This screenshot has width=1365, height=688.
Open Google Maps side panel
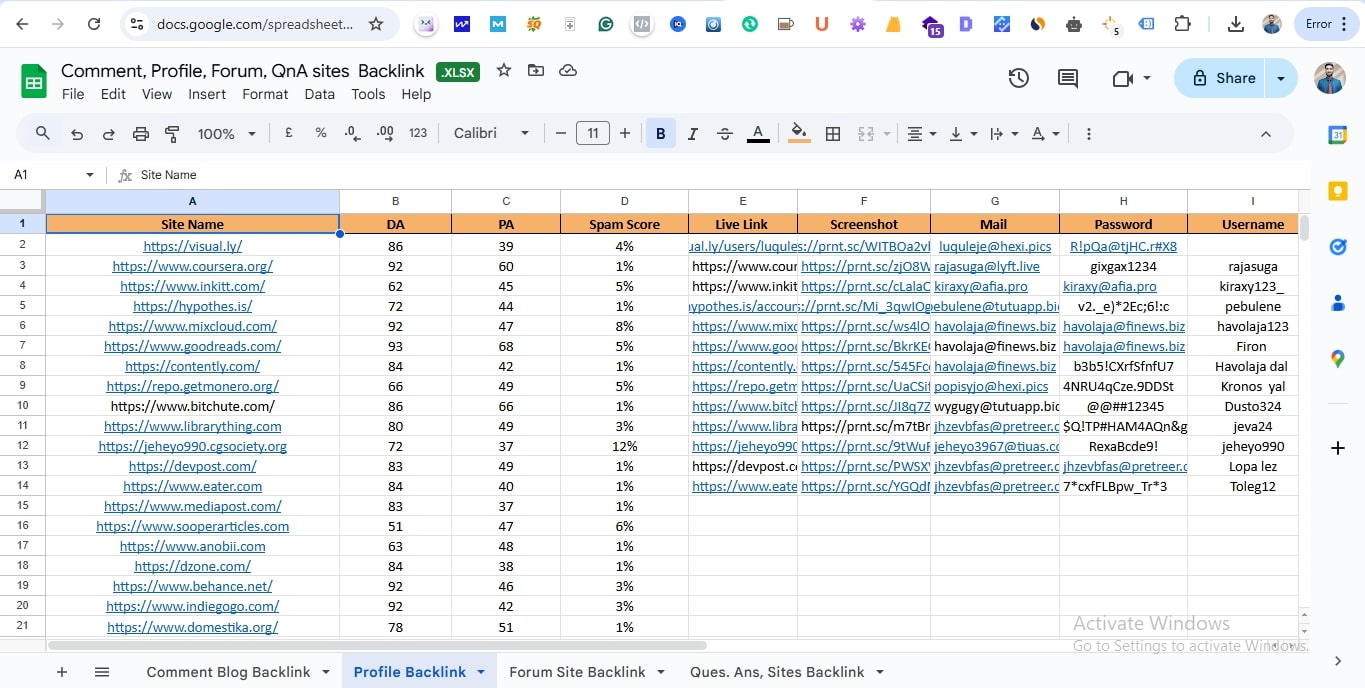(1338, 359)
